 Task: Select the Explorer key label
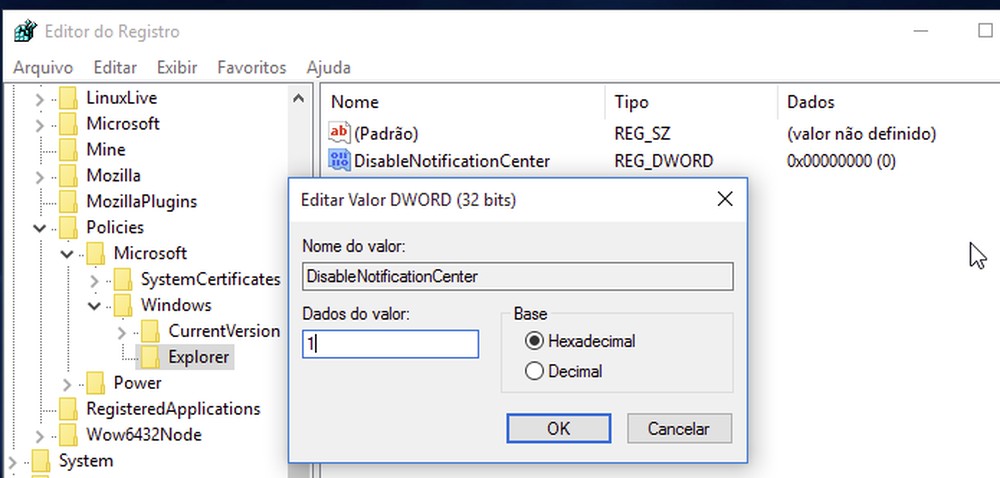click(x=198, y=357)
